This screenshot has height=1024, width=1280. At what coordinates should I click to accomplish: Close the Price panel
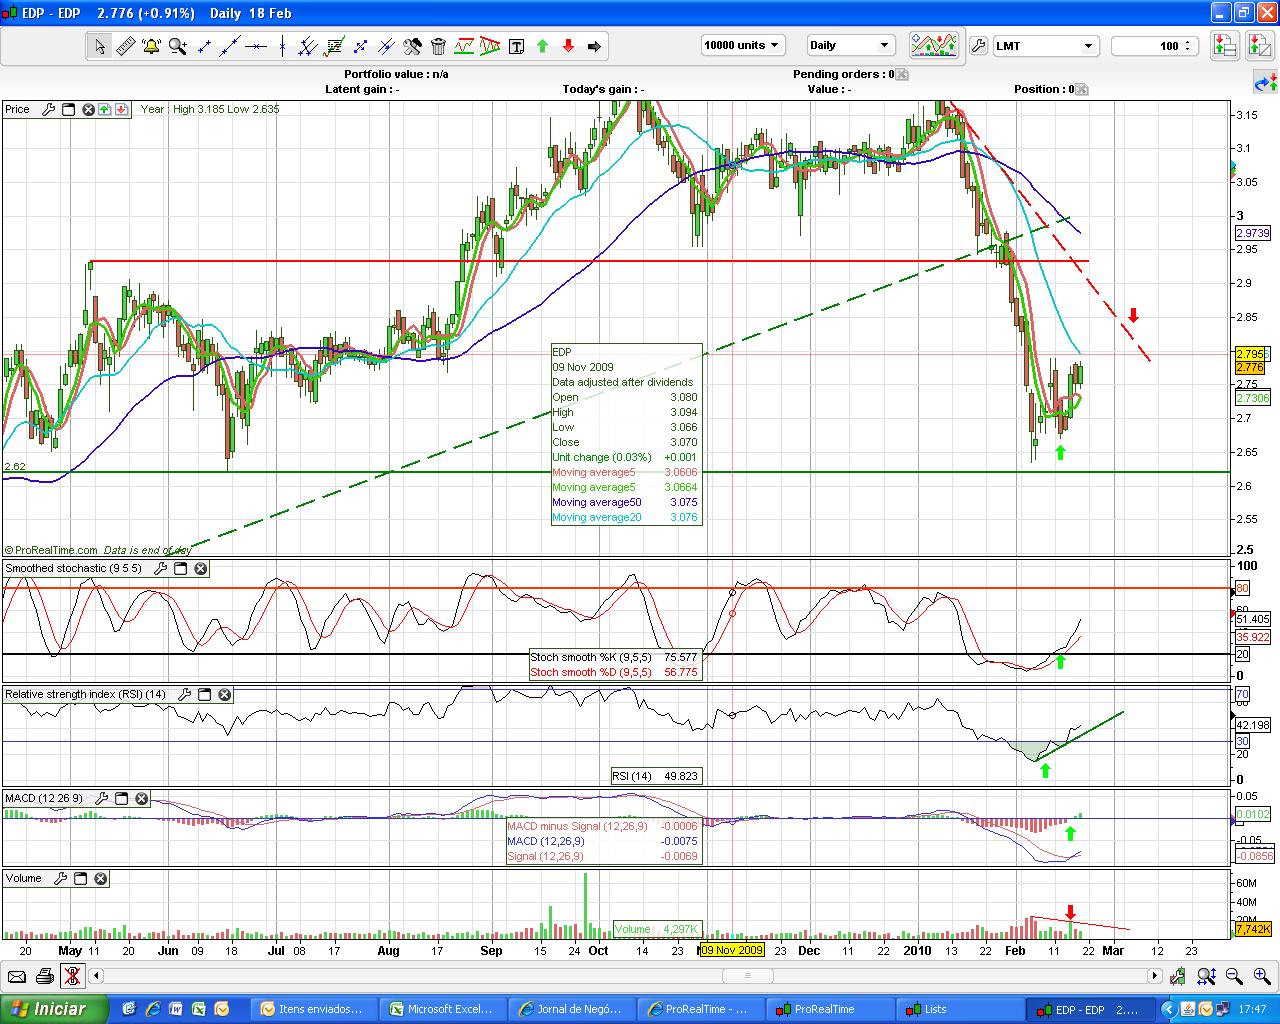(x=88, y=110)
